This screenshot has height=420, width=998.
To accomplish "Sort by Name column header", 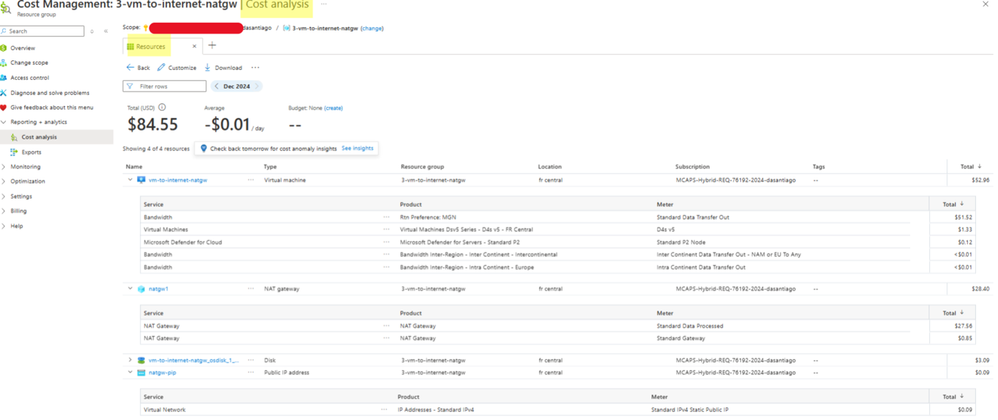I will pos(134,167).
